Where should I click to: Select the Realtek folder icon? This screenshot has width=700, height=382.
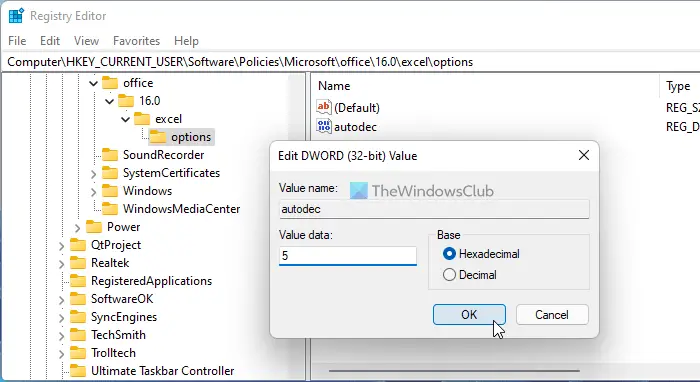pos(78,262)
